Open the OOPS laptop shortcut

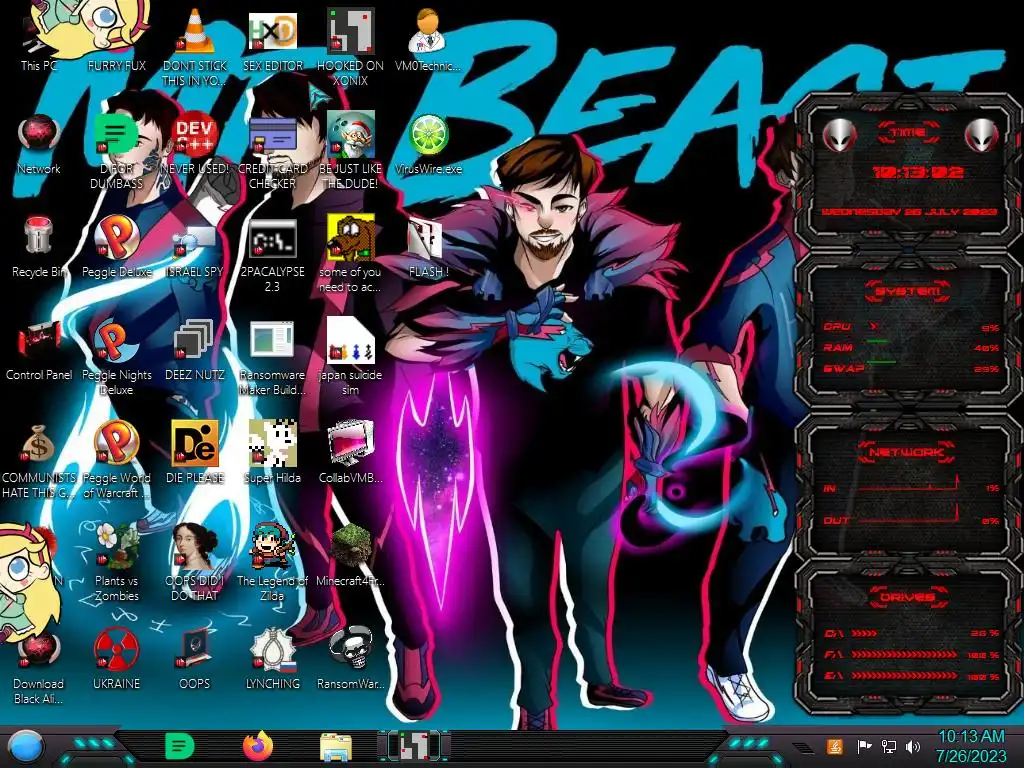click(195, 660)
